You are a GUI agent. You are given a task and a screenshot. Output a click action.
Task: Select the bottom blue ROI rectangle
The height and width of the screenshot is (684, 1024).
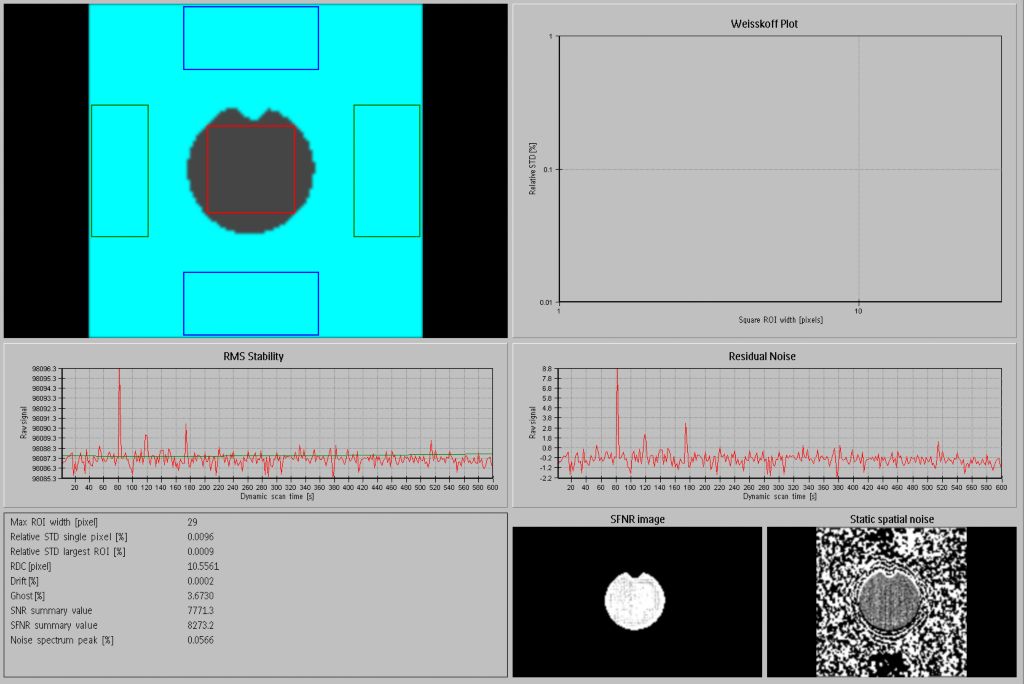click(250, 303)
